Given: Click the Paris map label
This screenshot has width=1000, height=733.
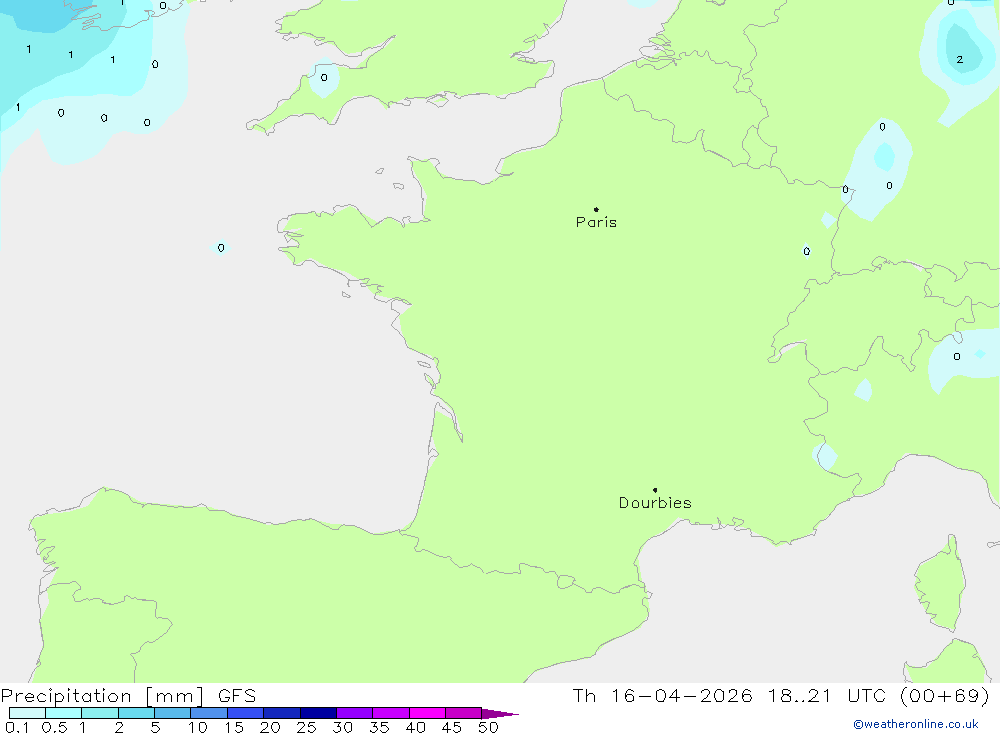Looking at the screenshot, I should [596, 223].
